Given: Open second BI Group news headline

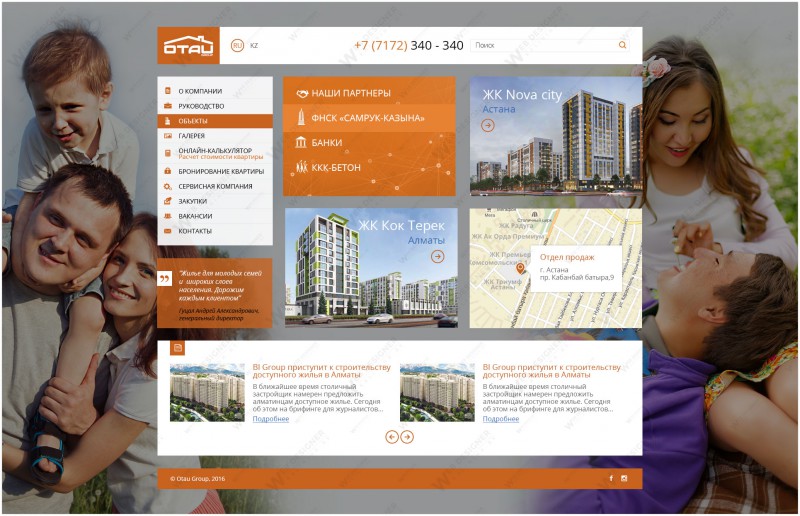Looking at the screenshot, I should coord(552,371).
